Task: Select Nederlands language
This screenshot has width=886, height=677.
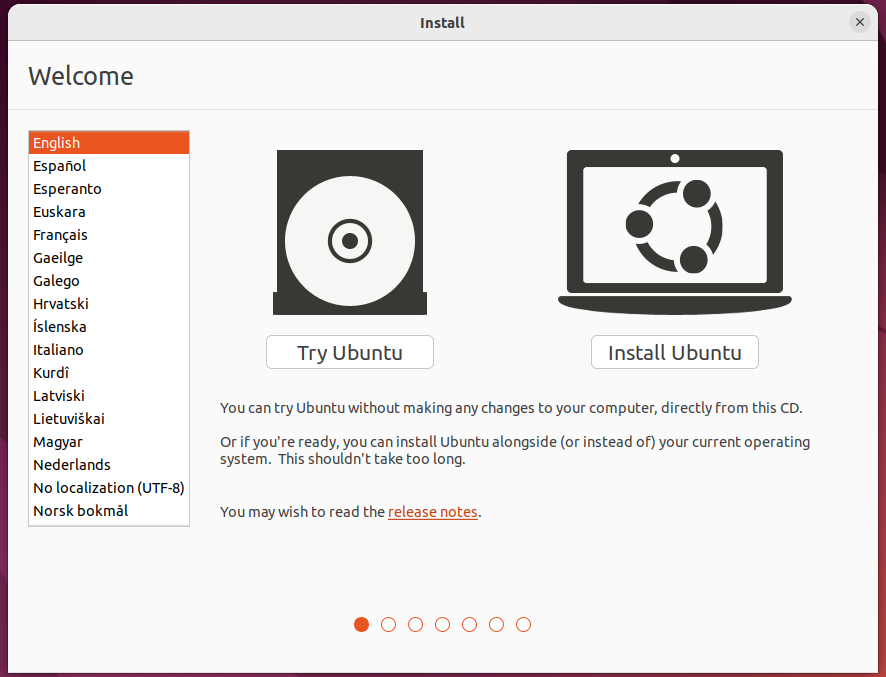Action: (x=109, y=465)
